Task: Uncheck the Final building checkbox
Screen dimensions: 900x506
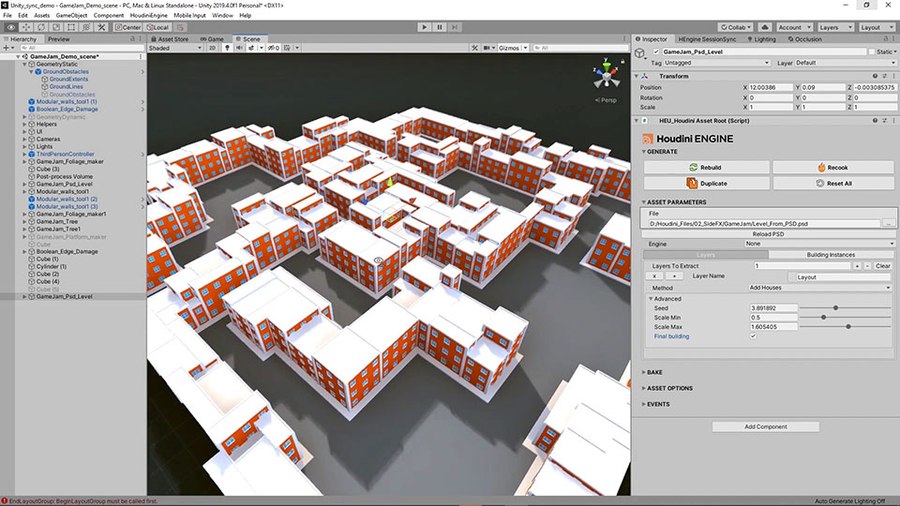Action: 753,336
